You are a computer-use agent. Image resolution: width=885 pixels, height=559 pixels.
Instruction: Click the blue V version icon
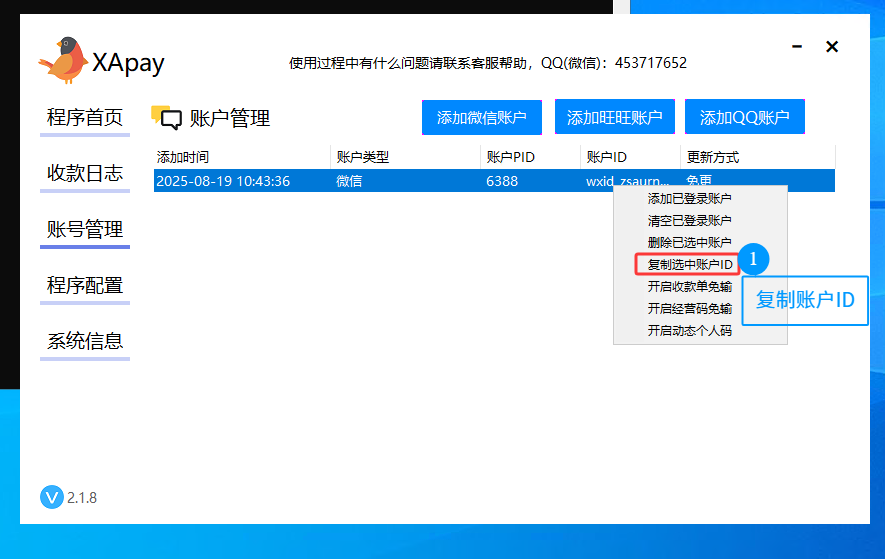[x=51, y=497]
